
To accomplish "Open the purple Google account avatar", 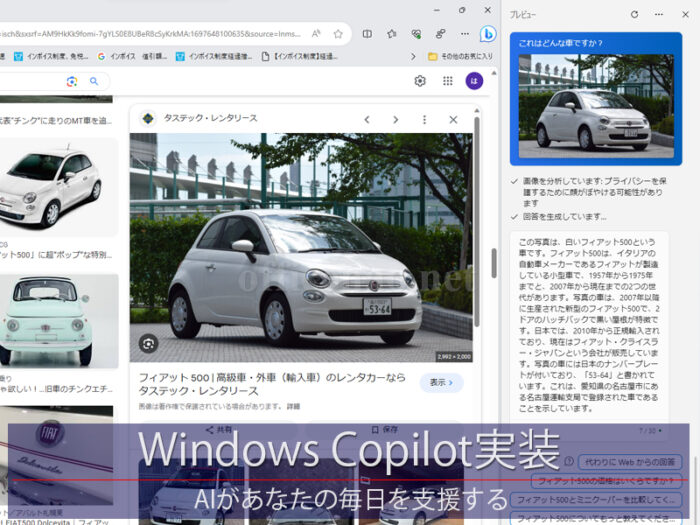I will point(474,81).
